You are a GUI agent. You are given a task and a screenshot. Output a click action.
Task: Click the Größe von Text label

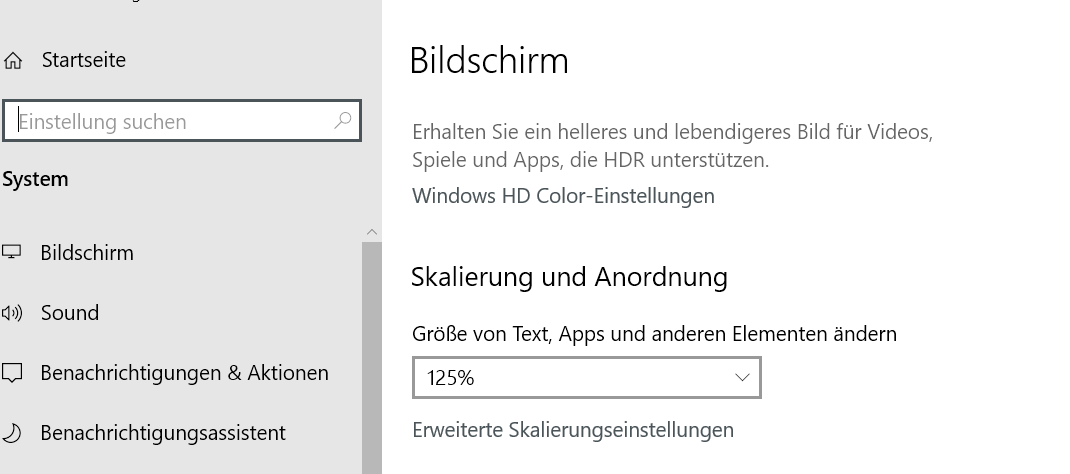coord(654,334)
